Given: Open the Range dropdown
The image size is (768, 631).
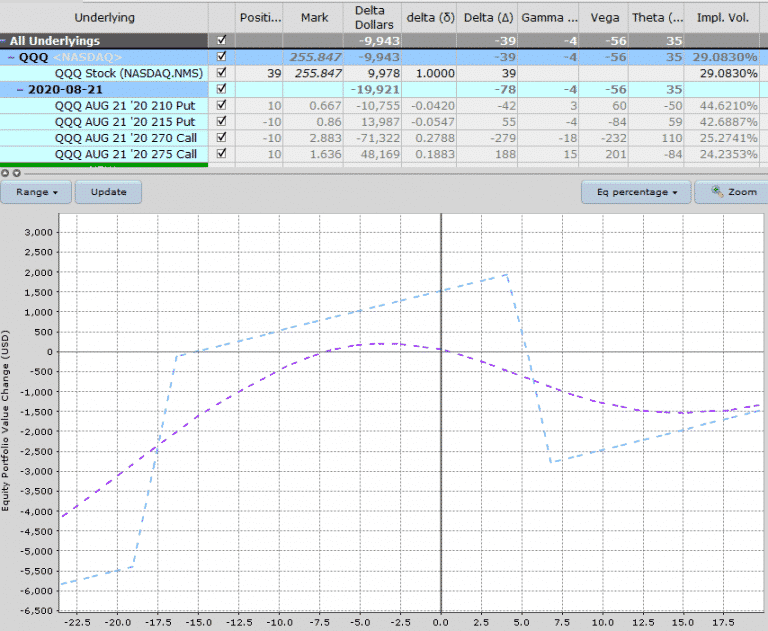Looking at the screenshot, I should 36,191.
